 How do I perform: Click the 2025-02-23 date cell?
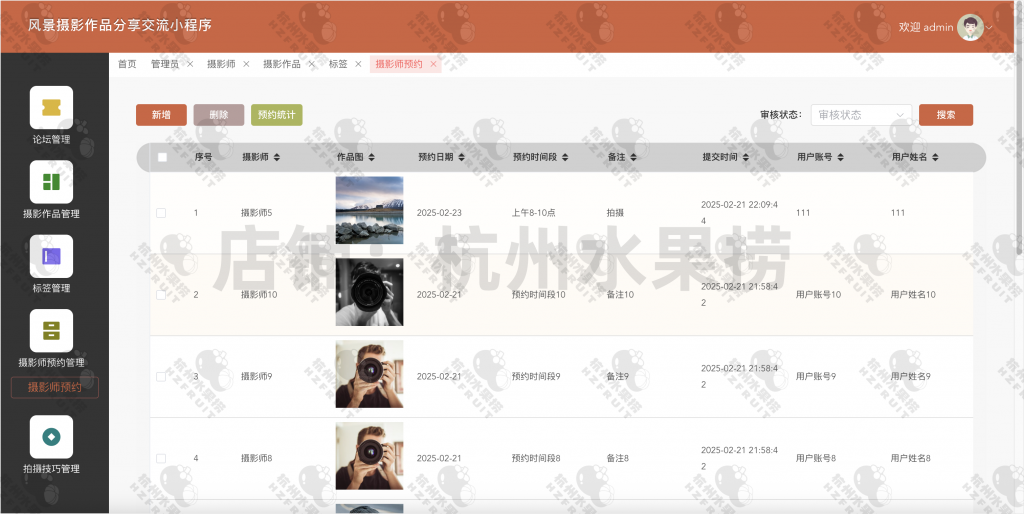[439, 213]
